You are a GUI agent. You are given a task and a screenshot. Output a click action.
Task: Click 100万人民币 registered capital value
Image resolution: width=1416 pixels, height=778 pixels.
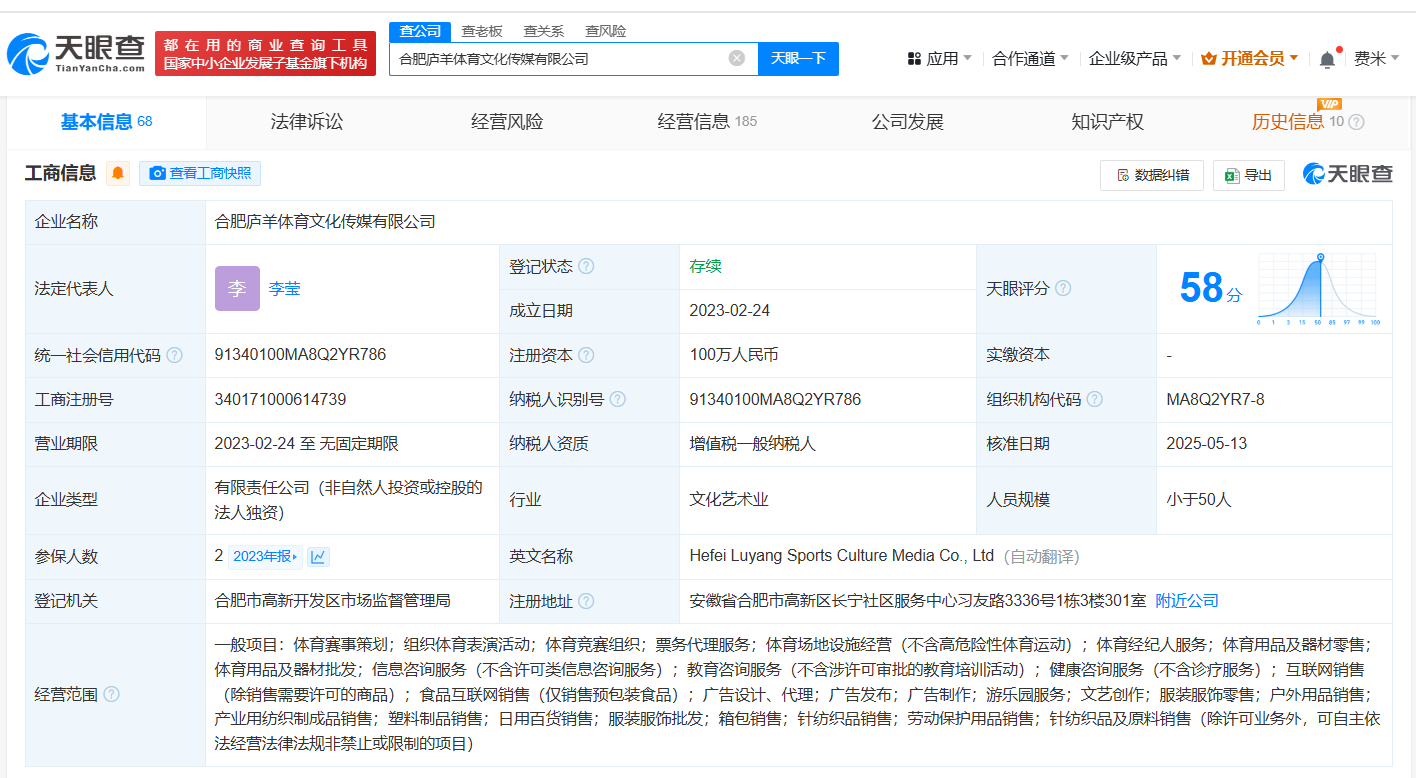click(x=733, y=355)
